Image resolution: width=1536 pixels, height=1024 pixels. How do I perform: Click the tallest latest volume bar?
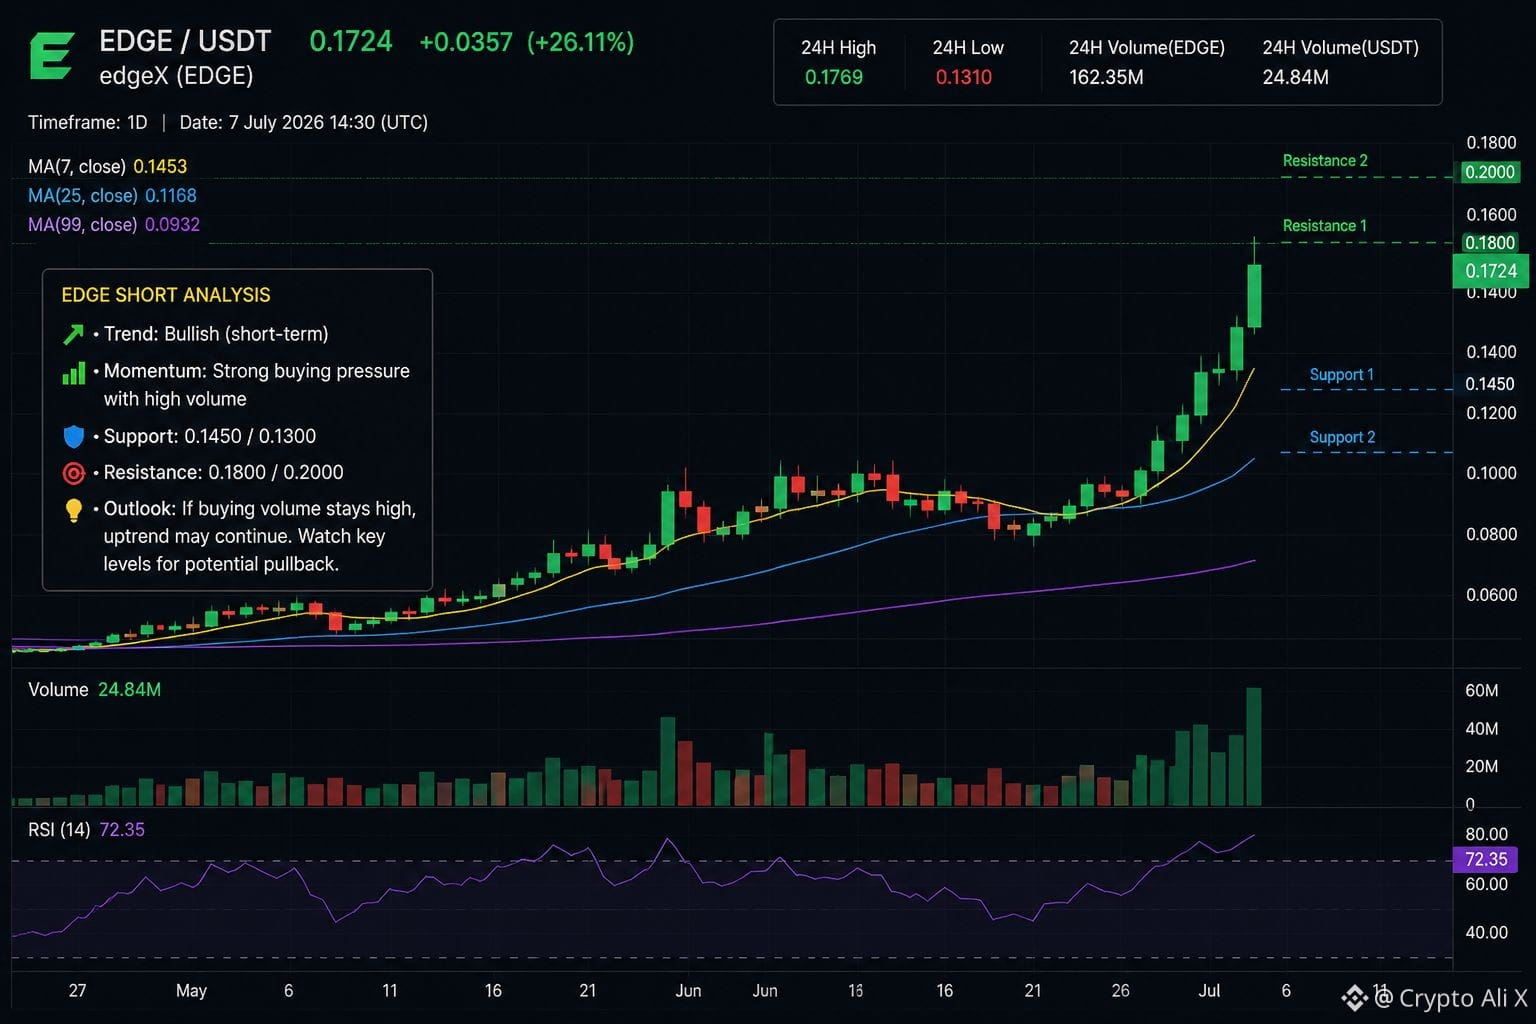(x=1254, y=746)
